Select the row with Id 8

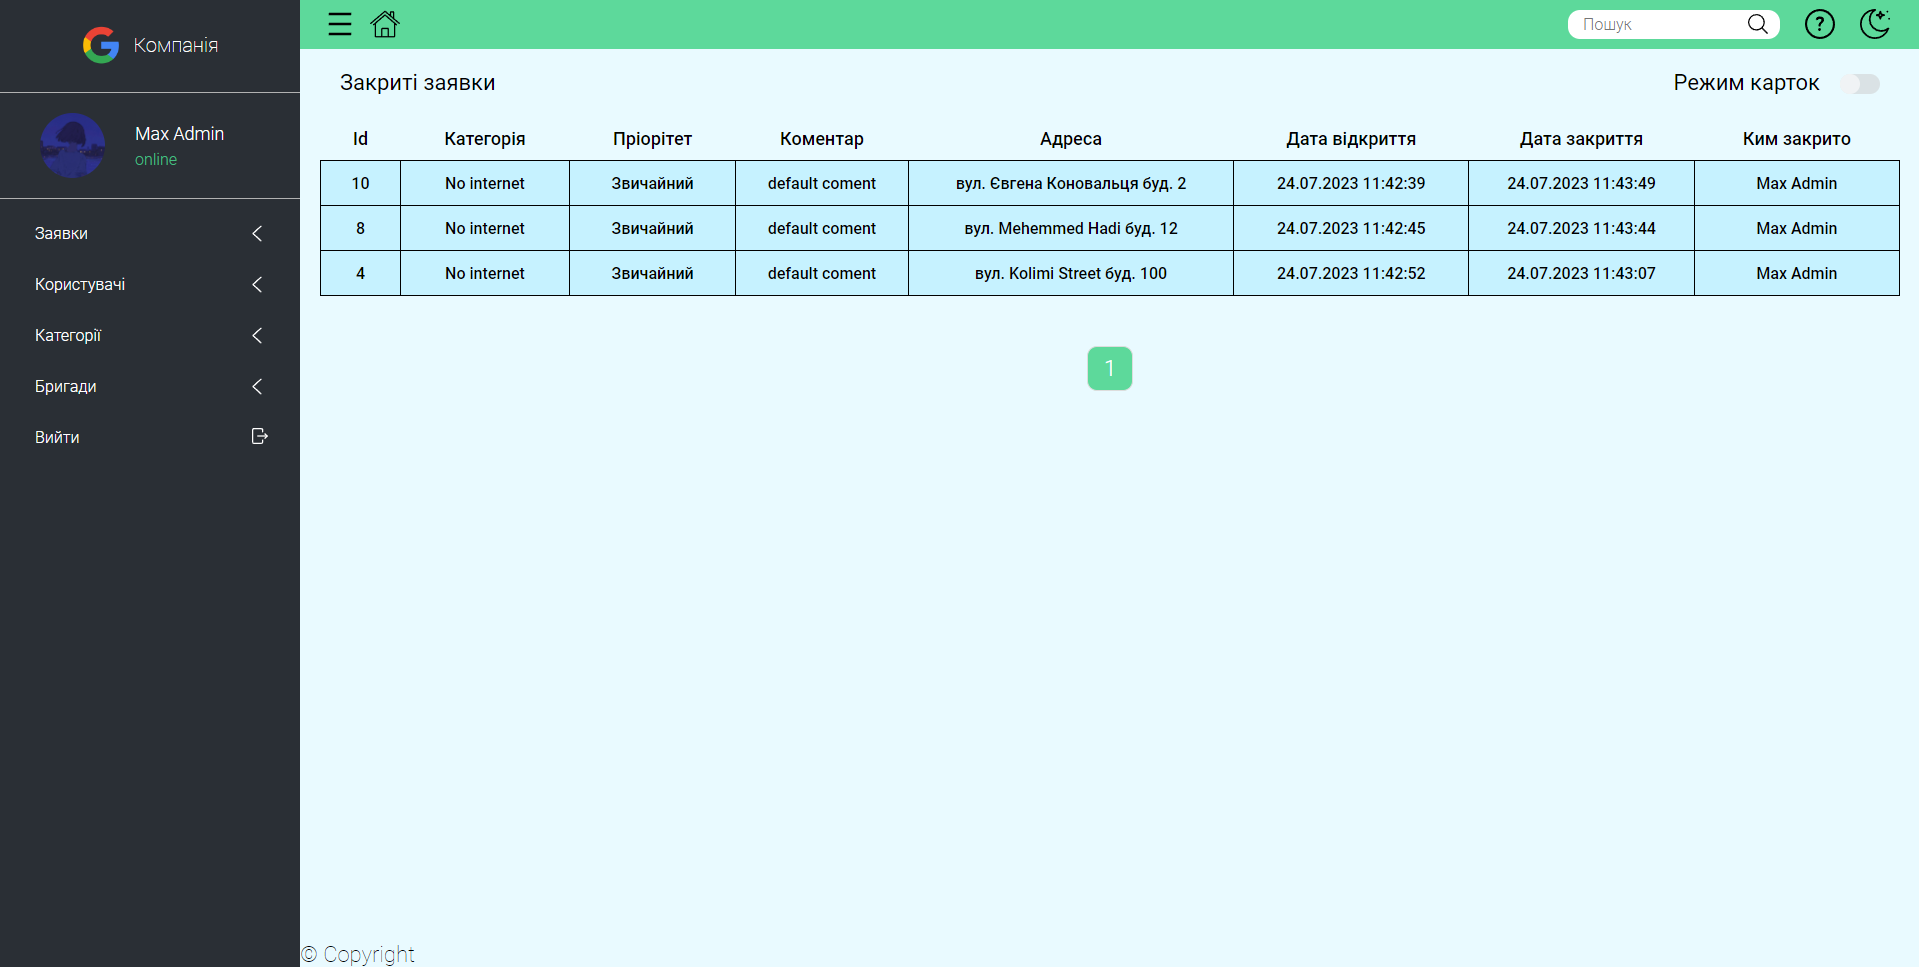tap(1069, 228)
